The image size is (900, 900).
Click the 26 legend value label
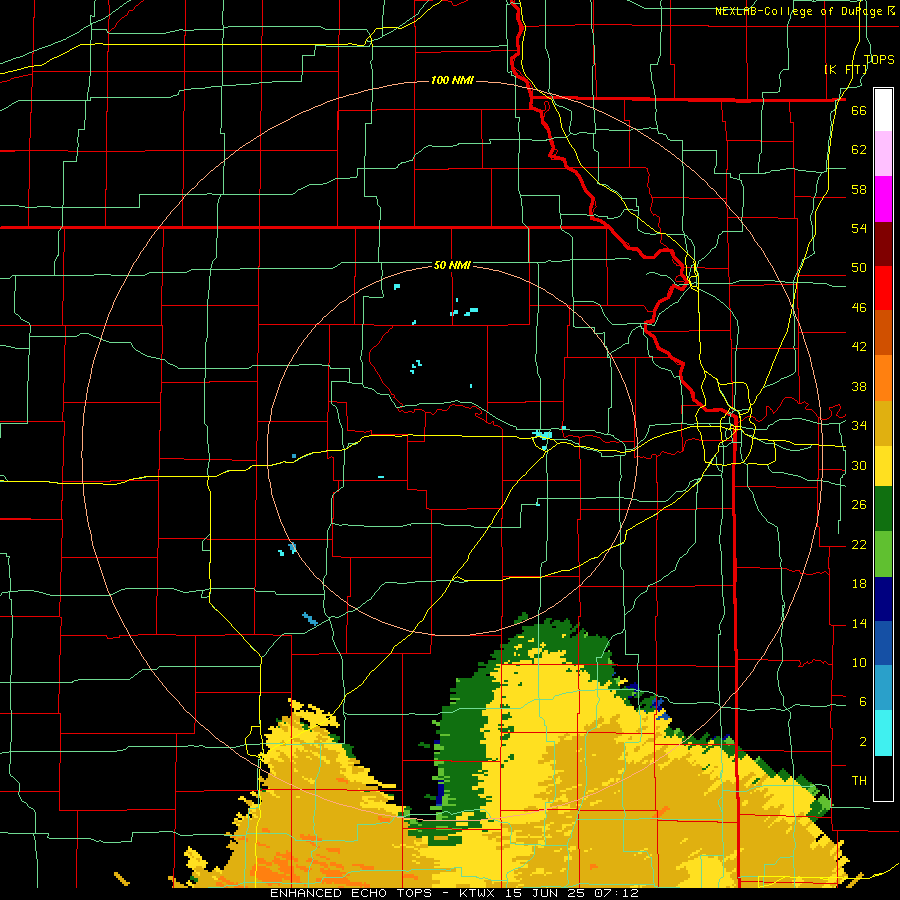(859, 505)
